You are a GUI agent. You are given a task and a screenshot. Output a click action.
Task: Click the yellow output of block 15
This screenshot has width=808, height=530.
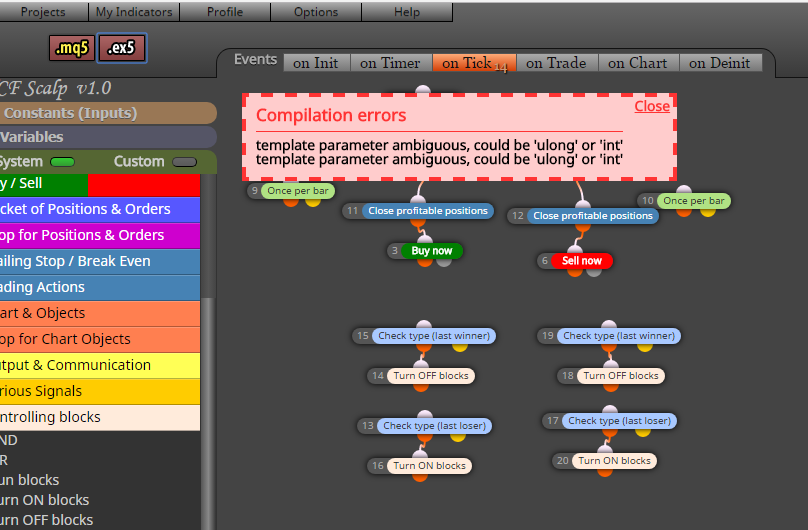(x=460, y=347)
